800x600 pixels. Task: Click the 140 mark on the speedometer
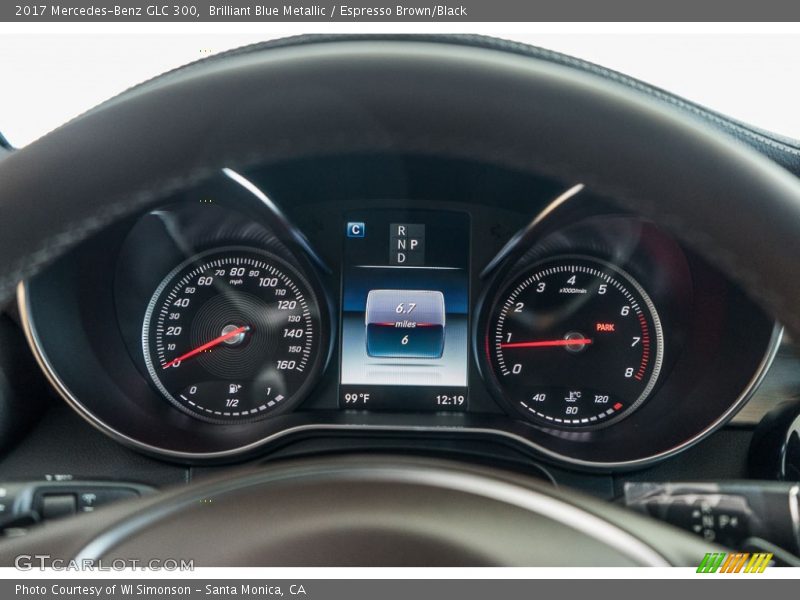tap(293, 333)
